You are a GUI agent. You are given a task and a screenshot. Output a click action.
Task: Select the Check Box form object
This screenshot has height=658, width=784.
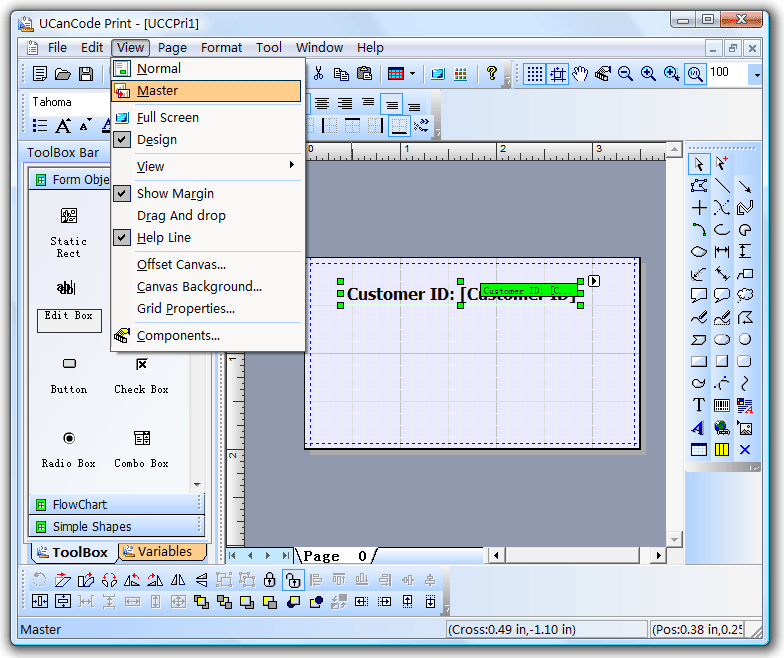[x=142, y=376]
